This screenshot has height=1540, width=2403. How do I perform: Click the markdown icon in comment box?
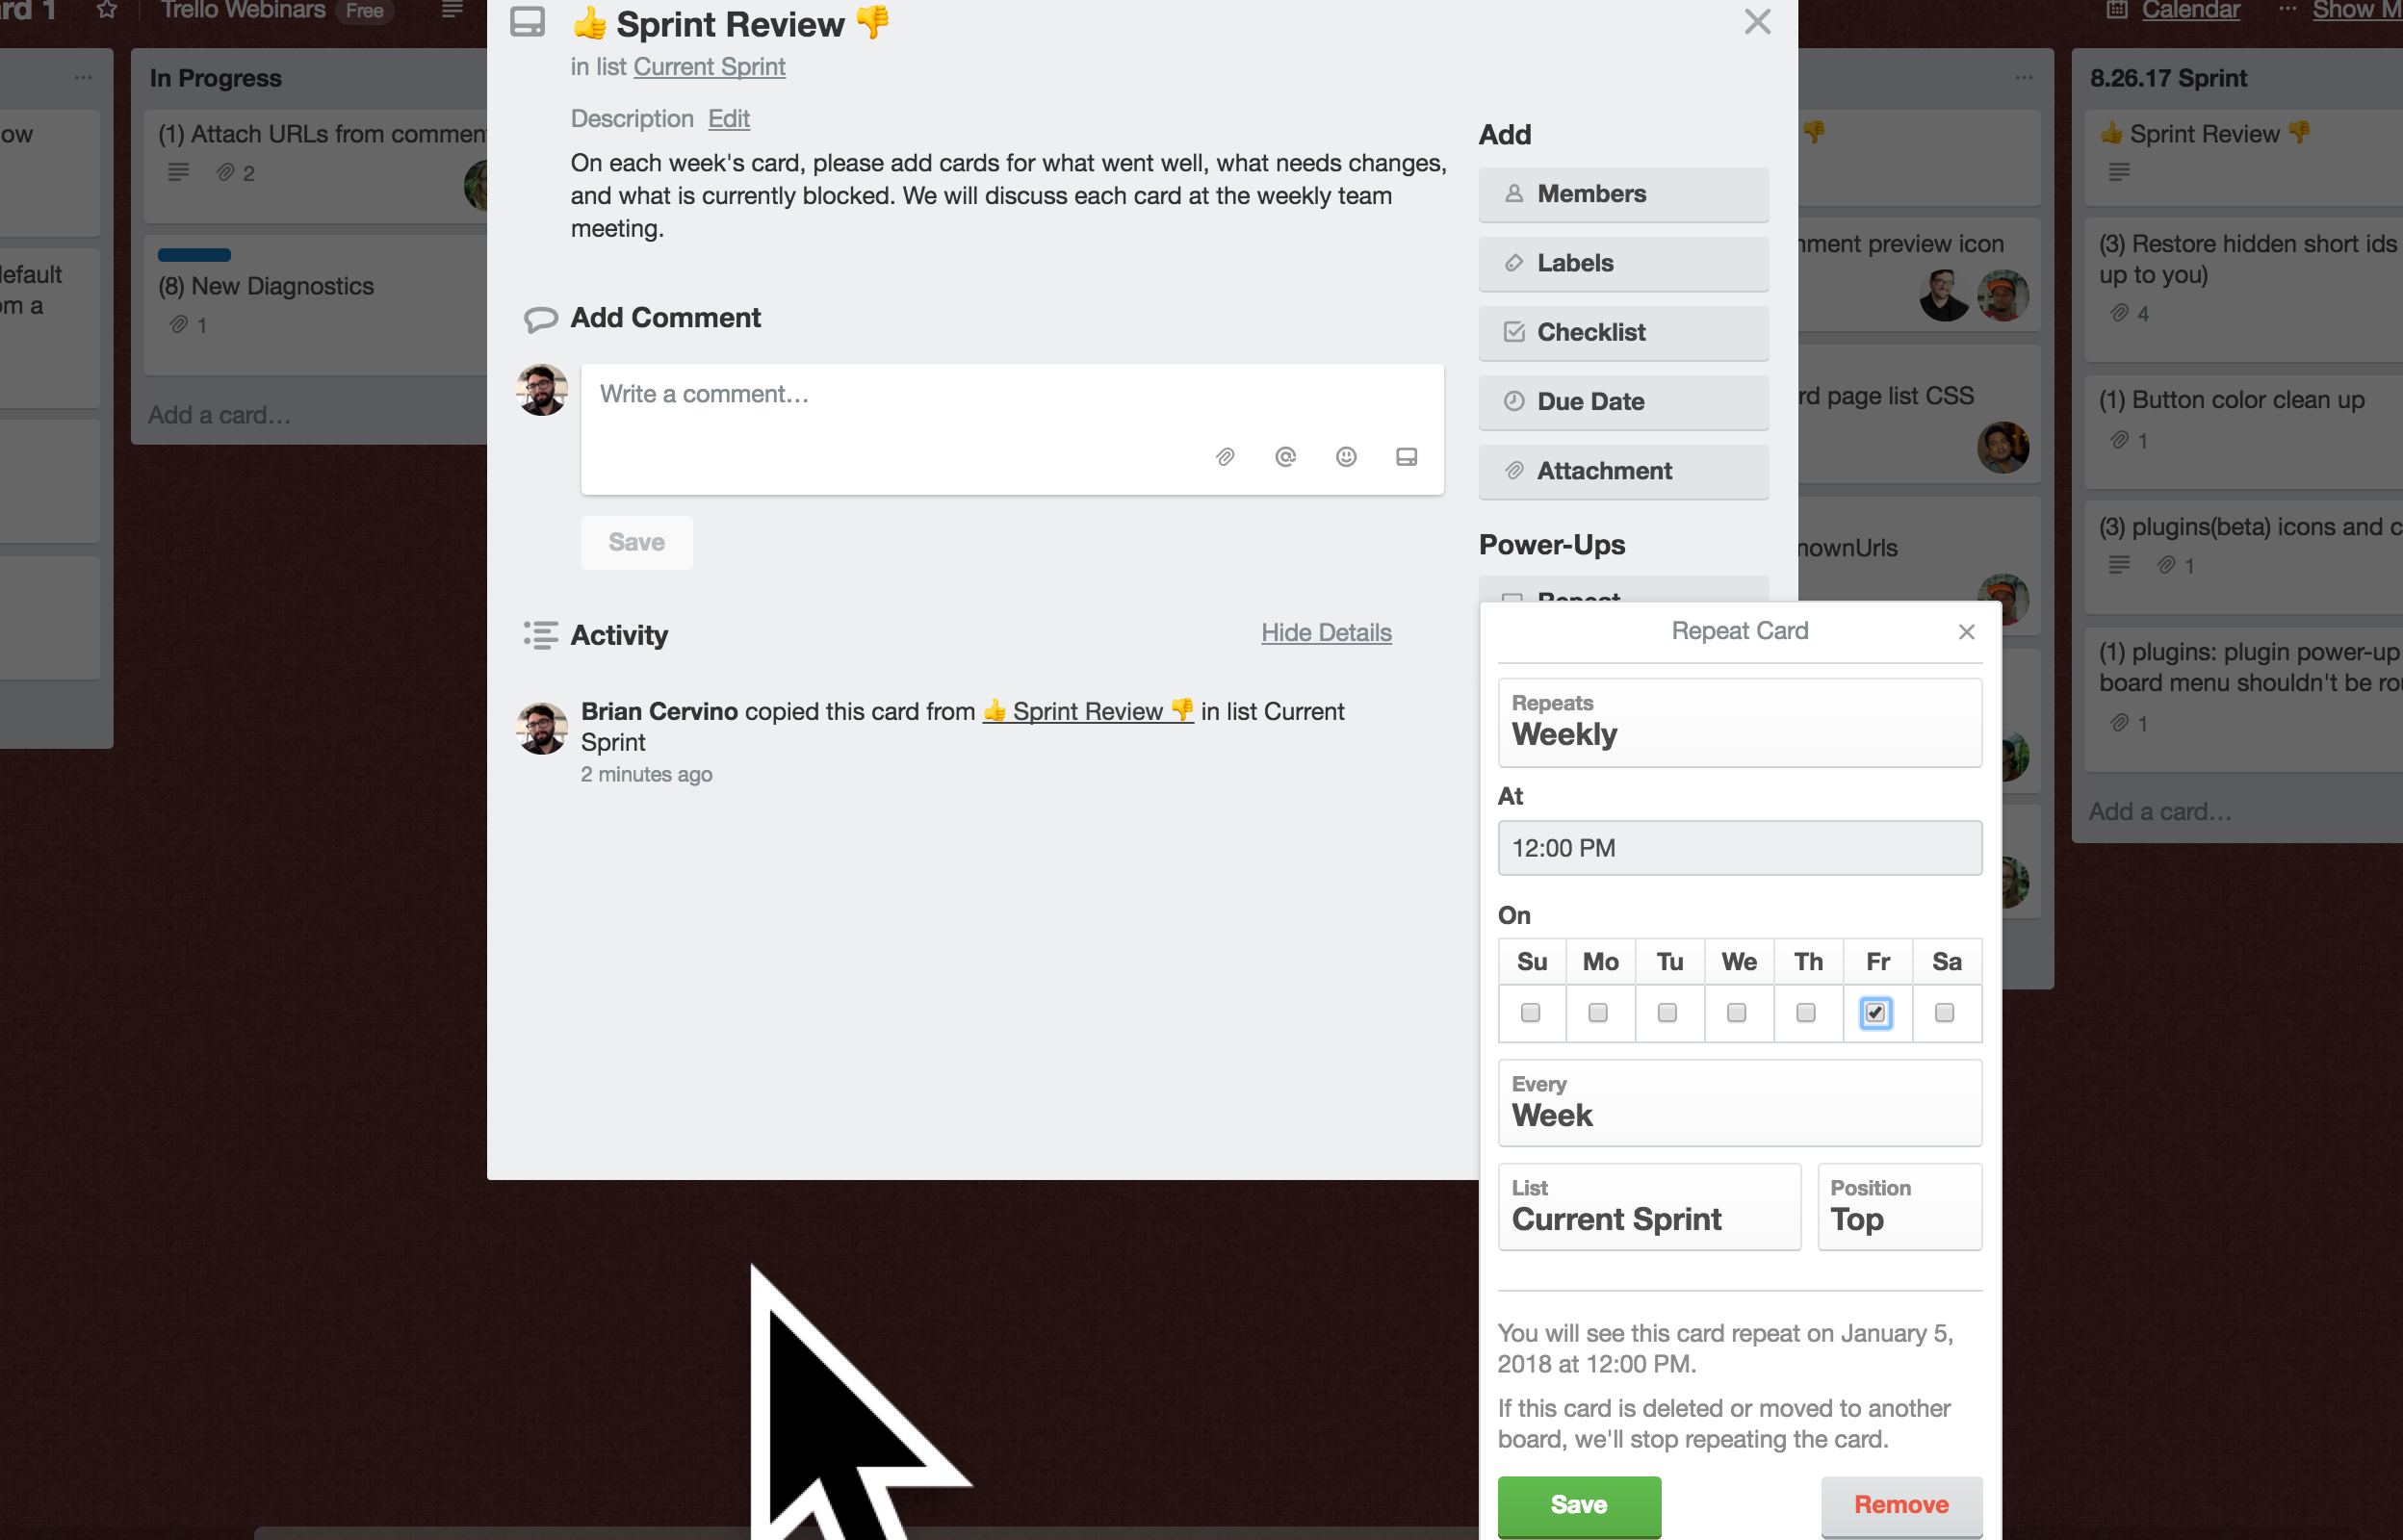(1409, 455)
